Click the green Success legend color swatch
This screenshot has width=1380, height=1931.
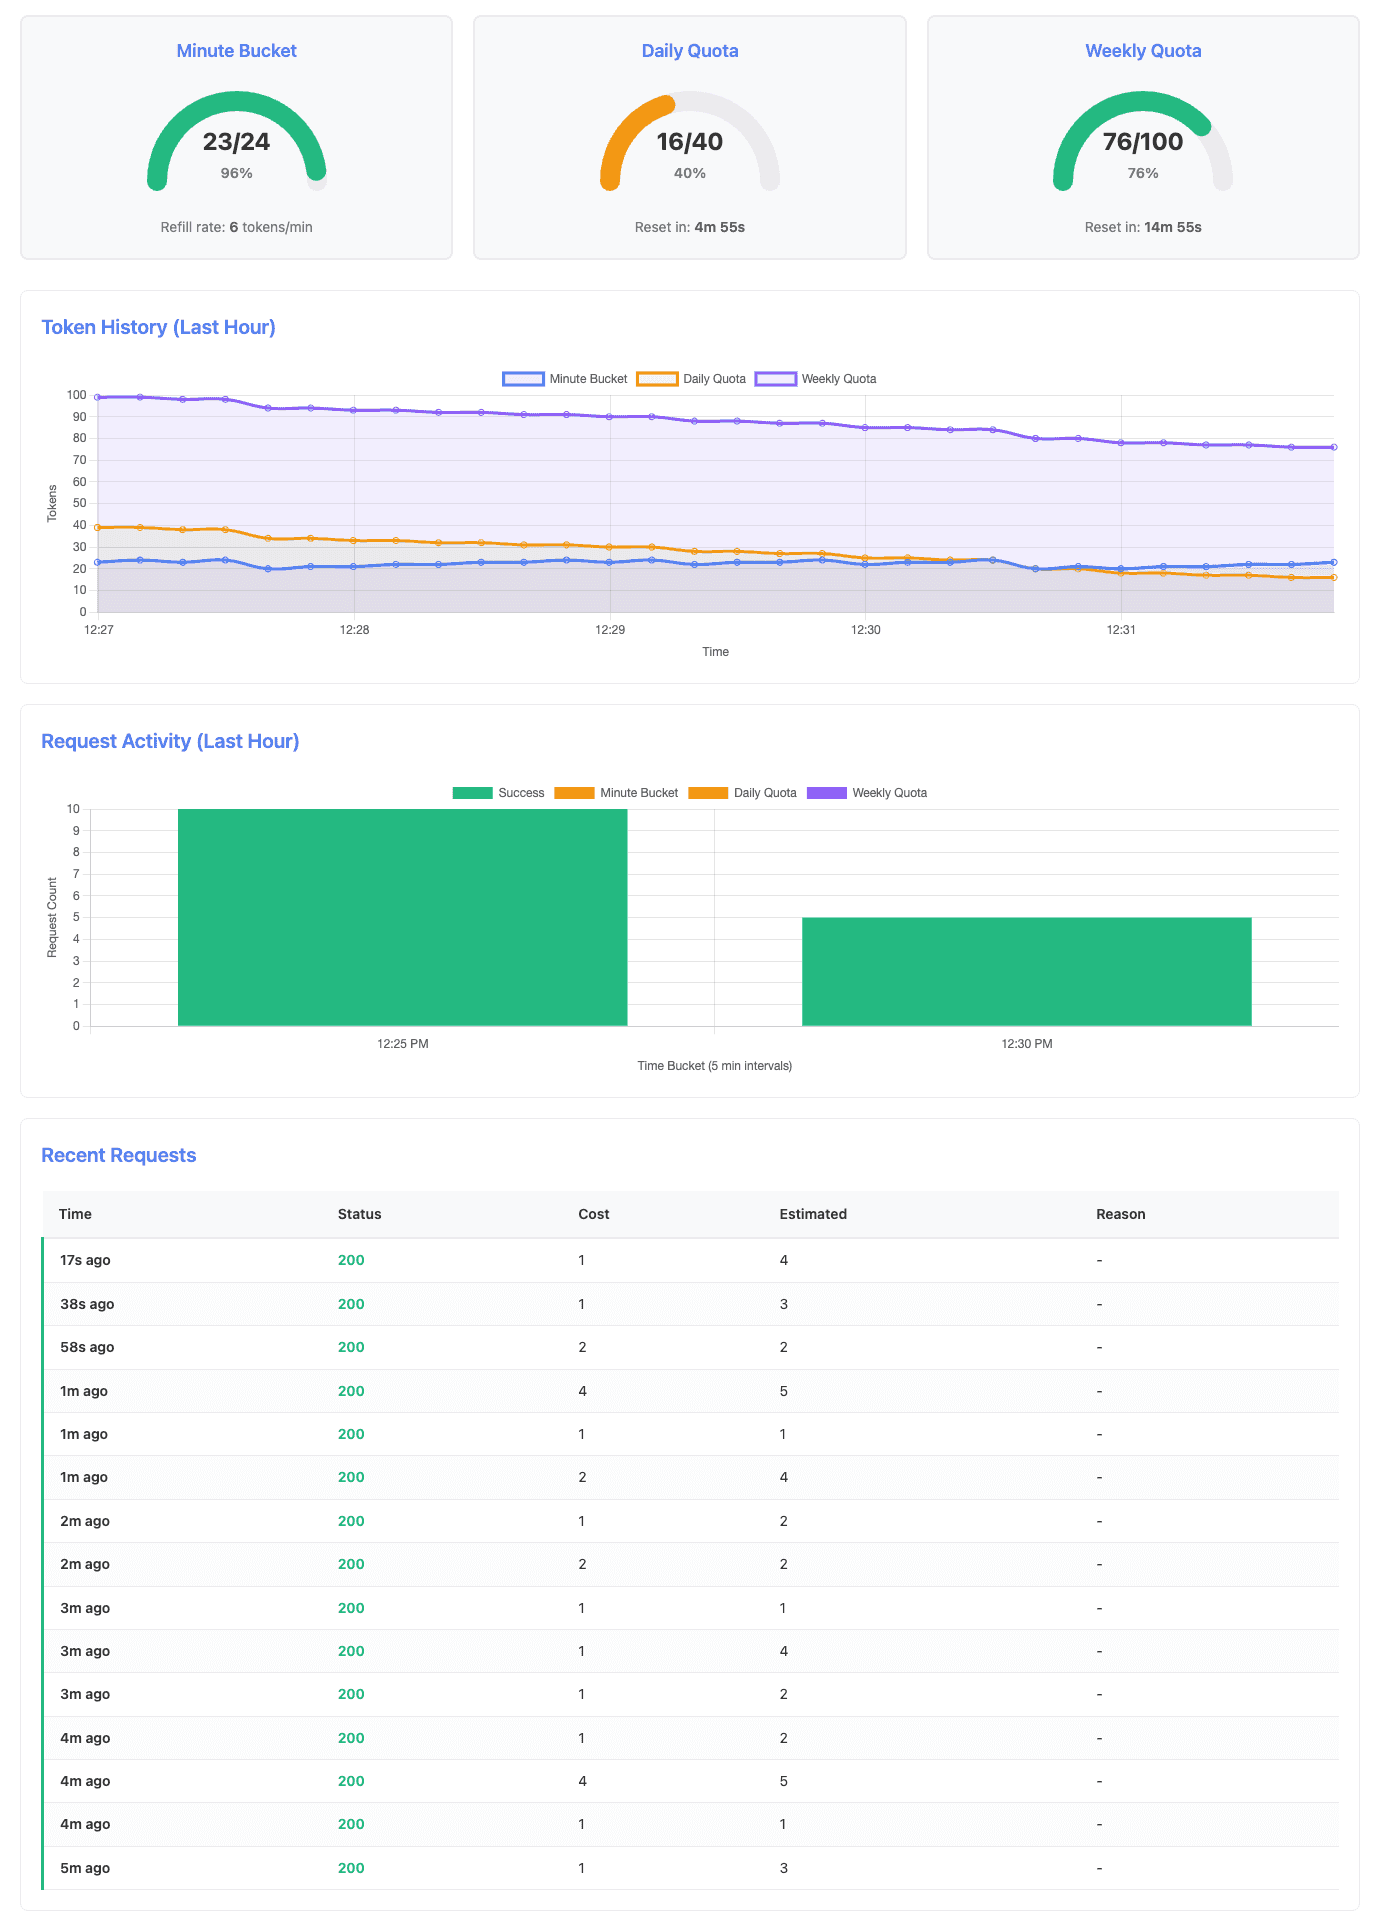click(473, 793)
